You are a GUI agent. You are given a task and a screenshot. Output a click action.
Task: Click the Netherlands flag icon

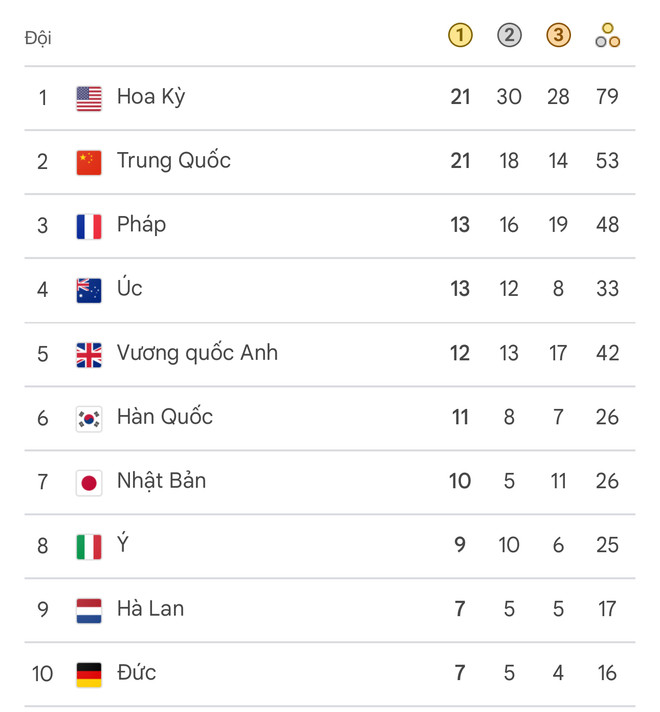click(x=89, y=610)
